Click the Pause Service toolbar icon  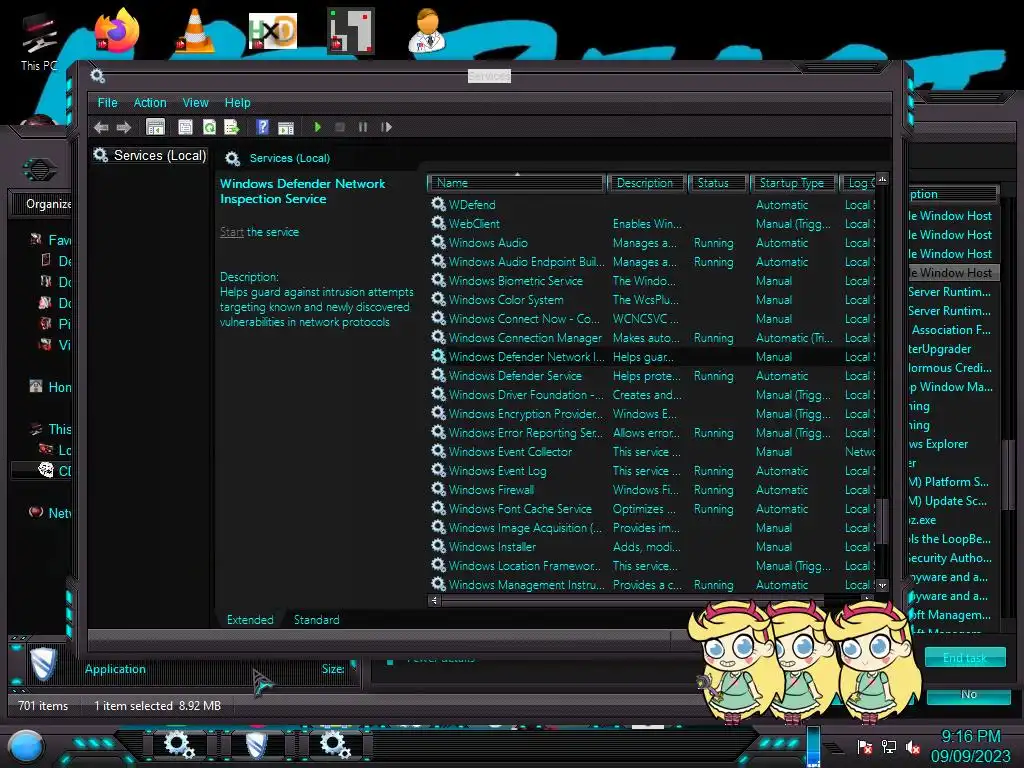point(363,127)
